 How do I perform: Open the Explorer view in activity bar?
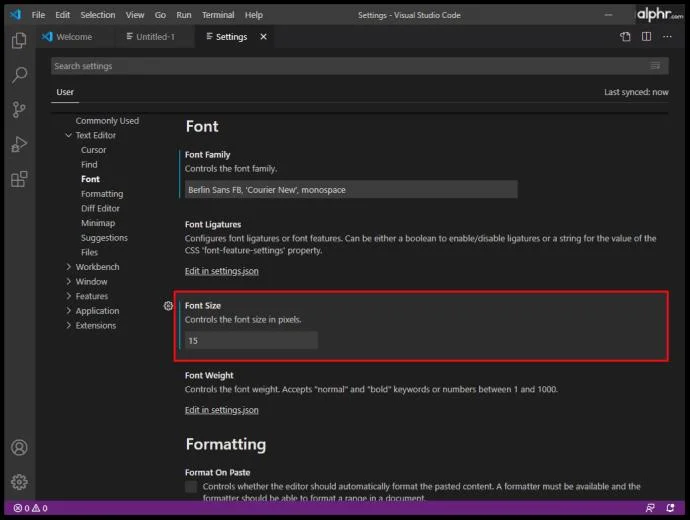[x=19, y=40]
